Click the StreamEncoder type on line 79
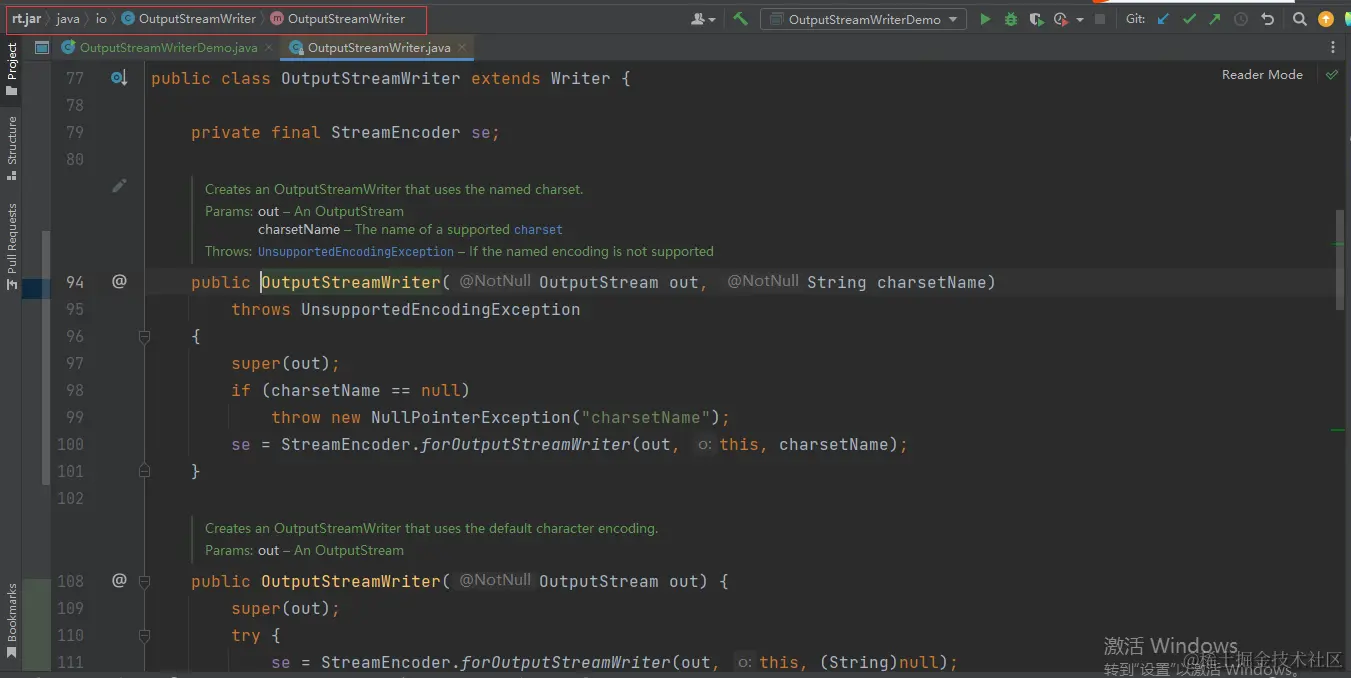The image size is (1351, 678). pos(396,133)
